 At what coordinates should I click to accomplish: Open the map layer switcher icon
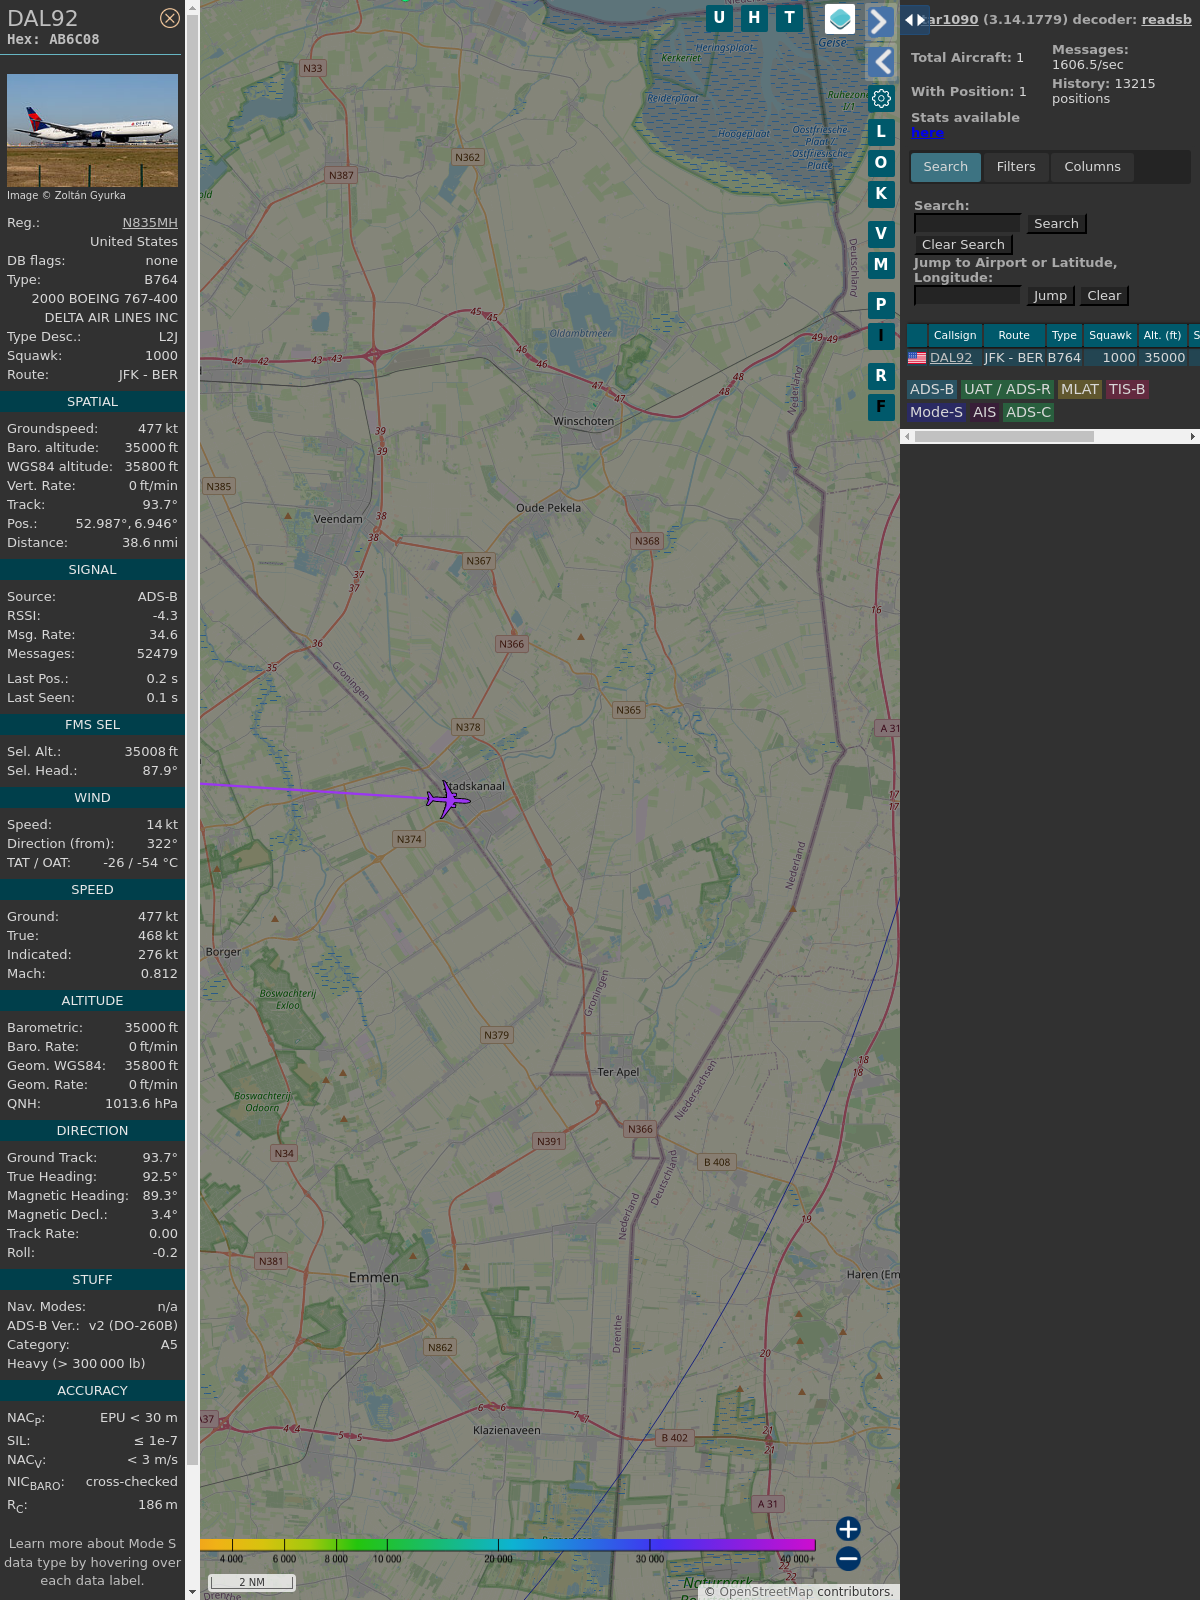840,19
